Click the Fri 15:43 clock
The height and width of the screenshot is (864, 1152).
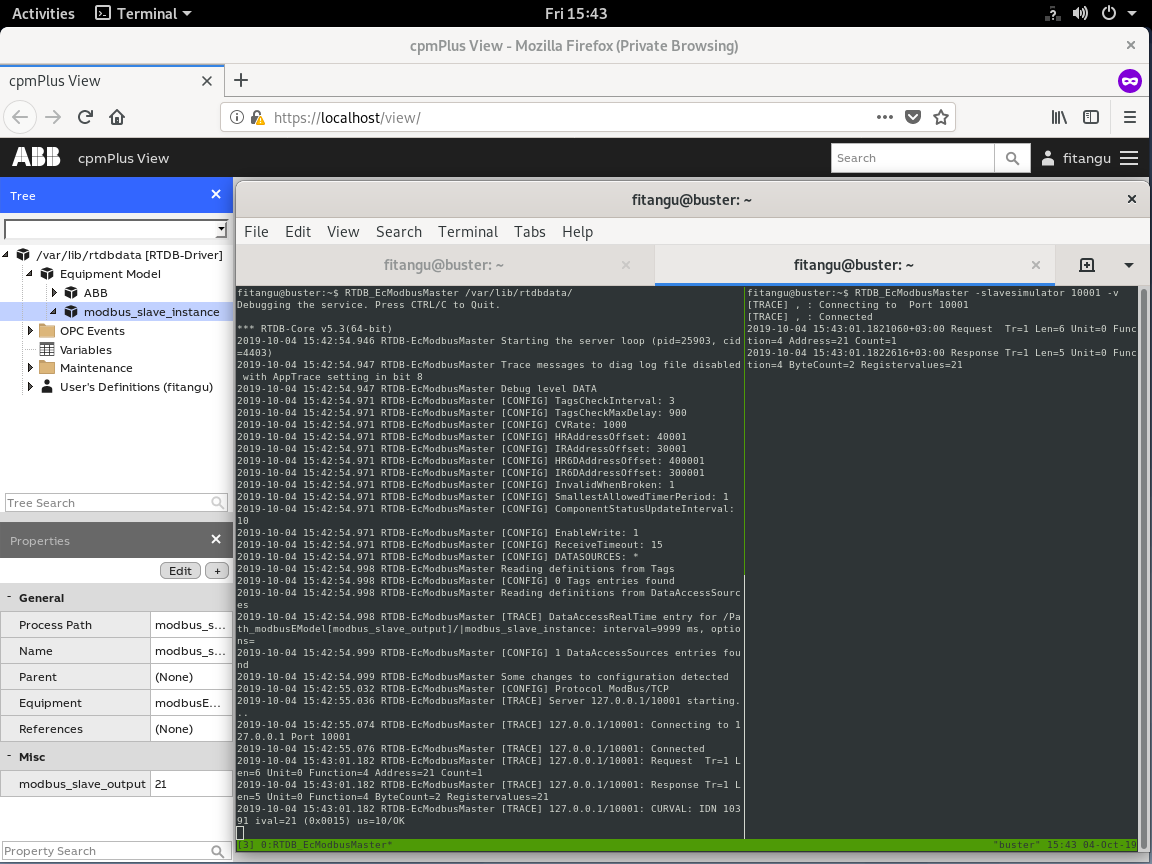click(576, 13)
